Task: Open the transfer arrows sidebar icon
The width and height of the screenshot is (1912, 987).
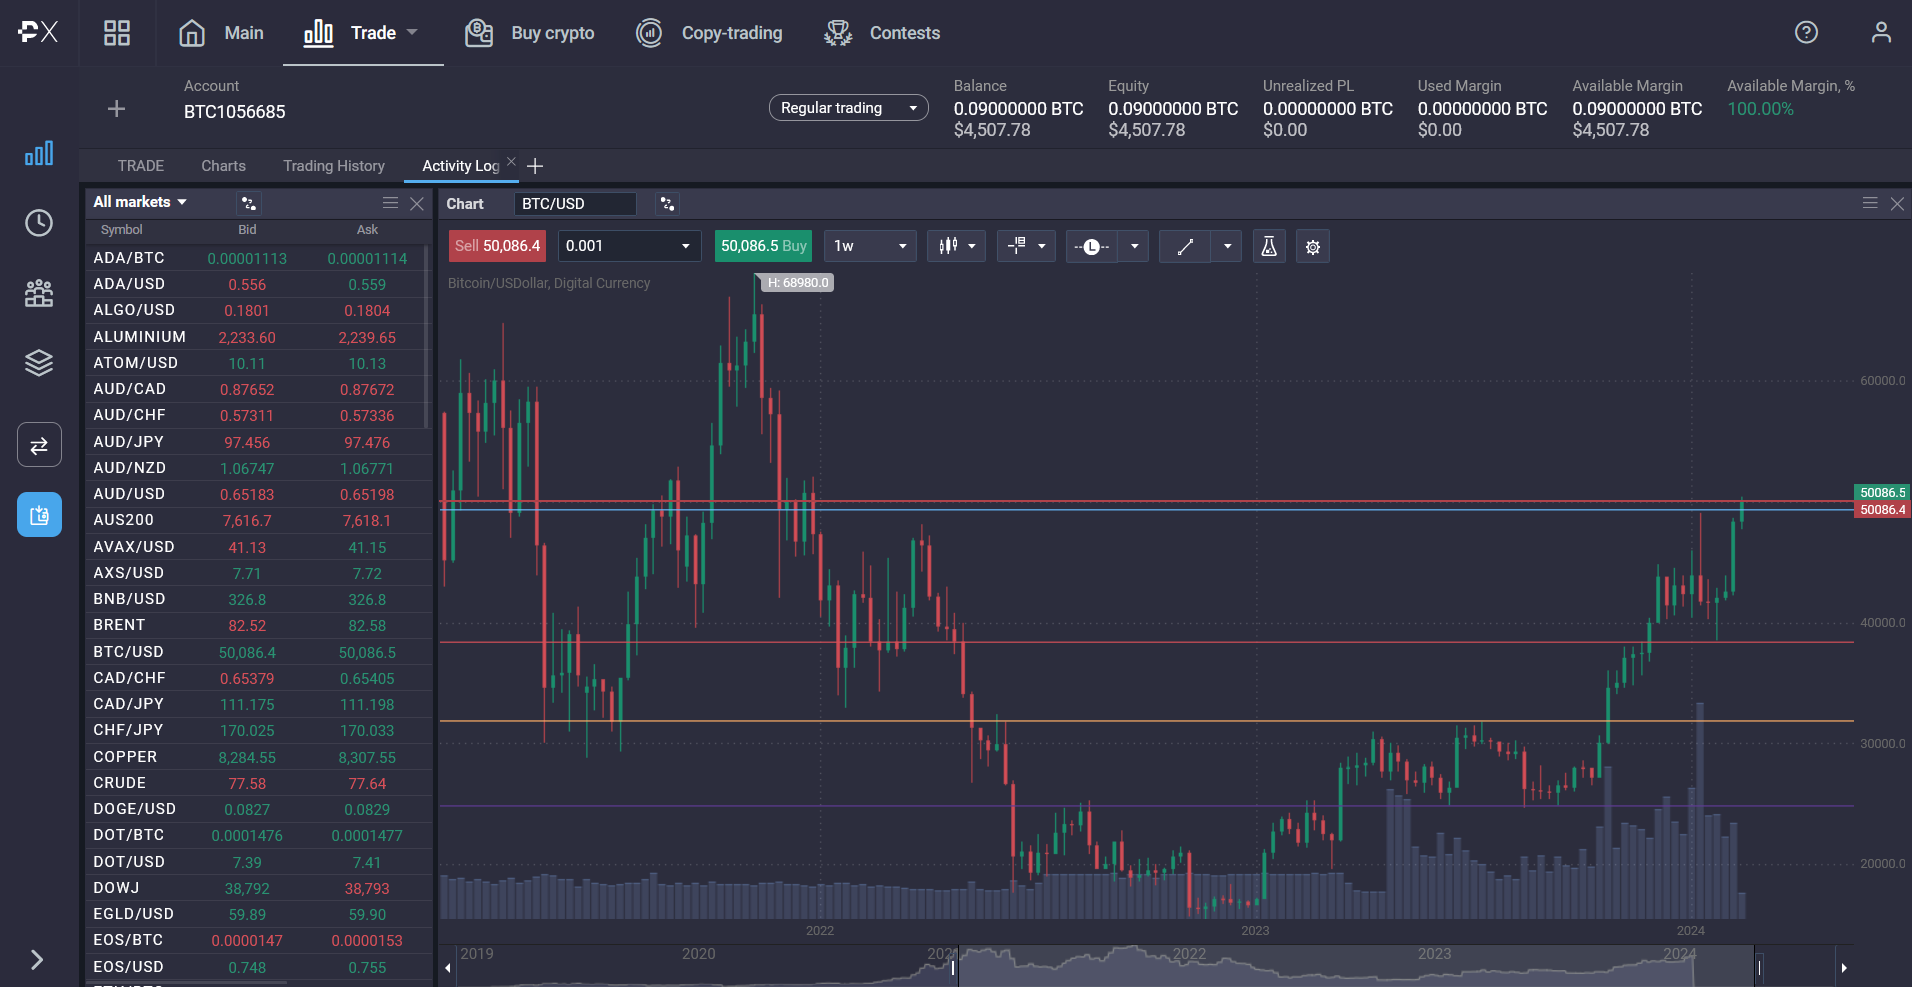Action: (x=39, y=445)
